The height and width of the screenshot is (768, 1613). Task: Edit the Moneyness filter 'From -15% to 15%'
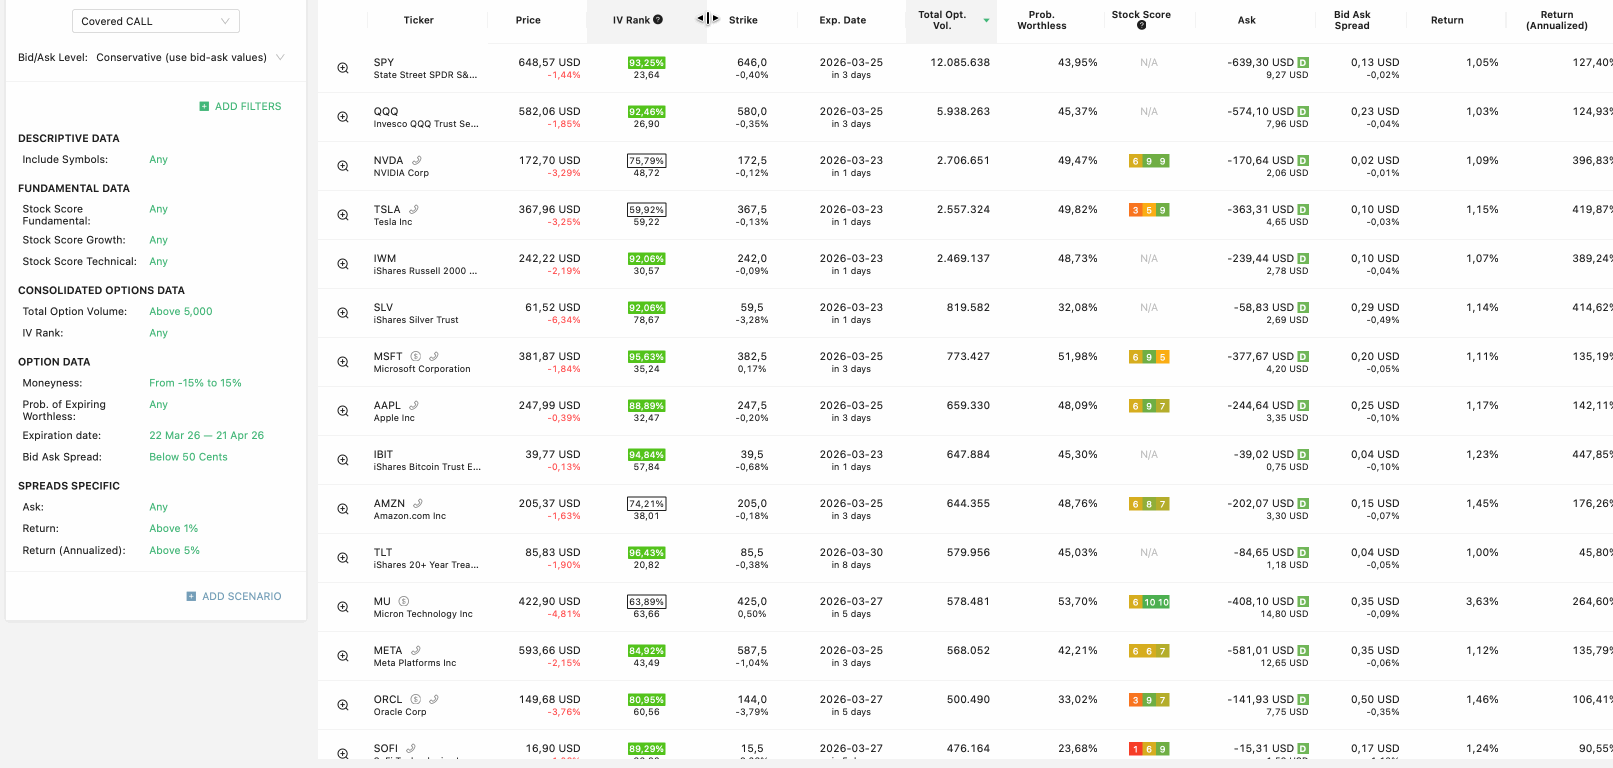(195, 383)
